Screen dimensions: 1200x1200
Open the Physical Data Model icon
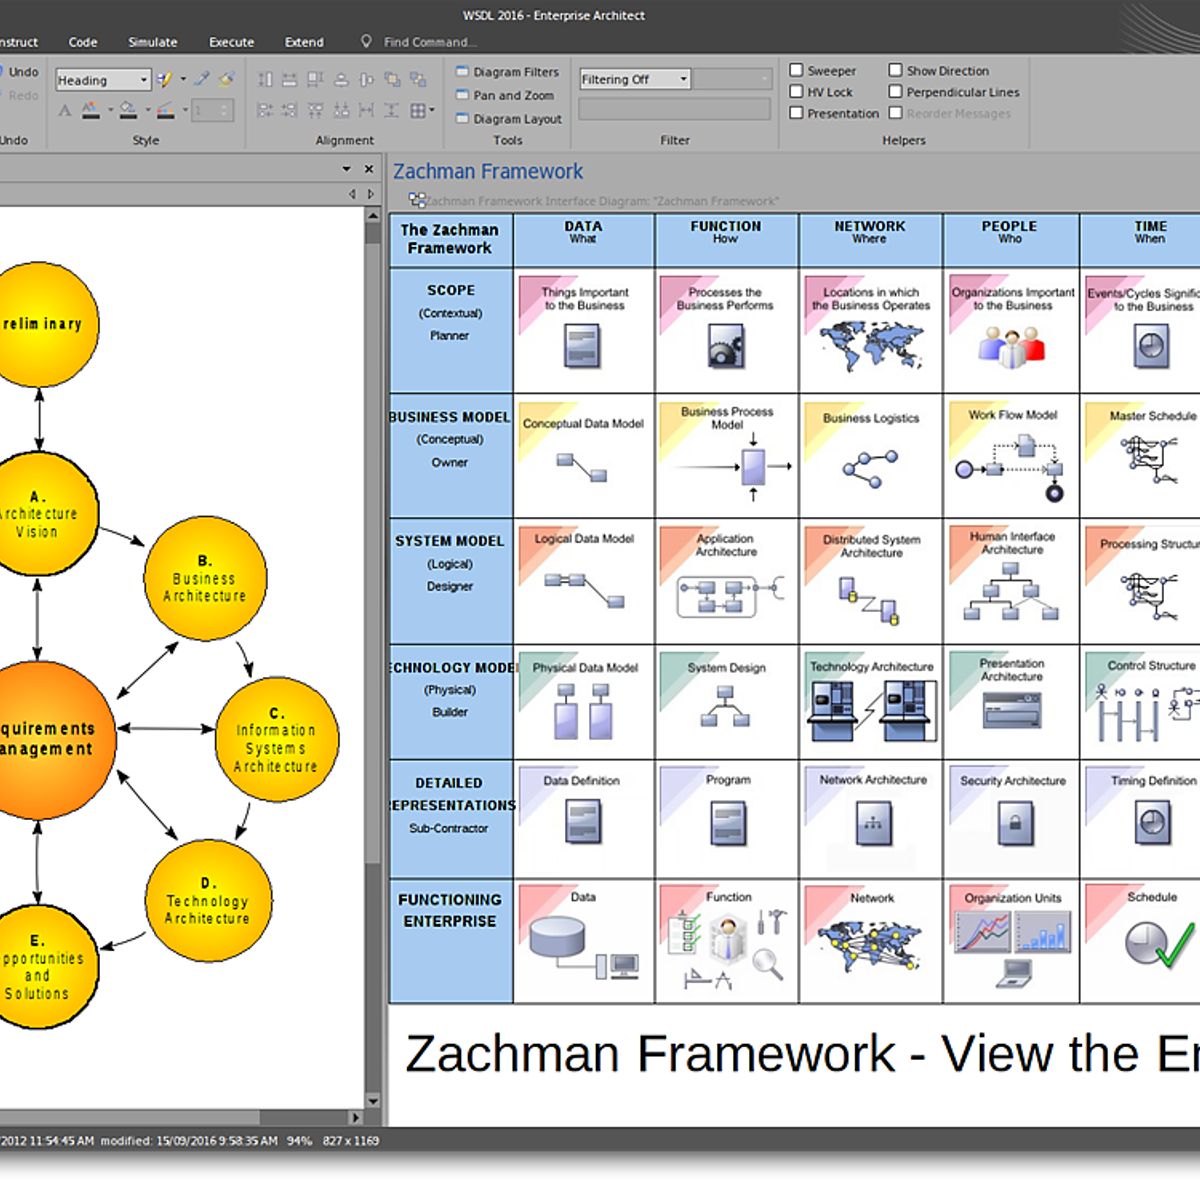coord(583,711)
